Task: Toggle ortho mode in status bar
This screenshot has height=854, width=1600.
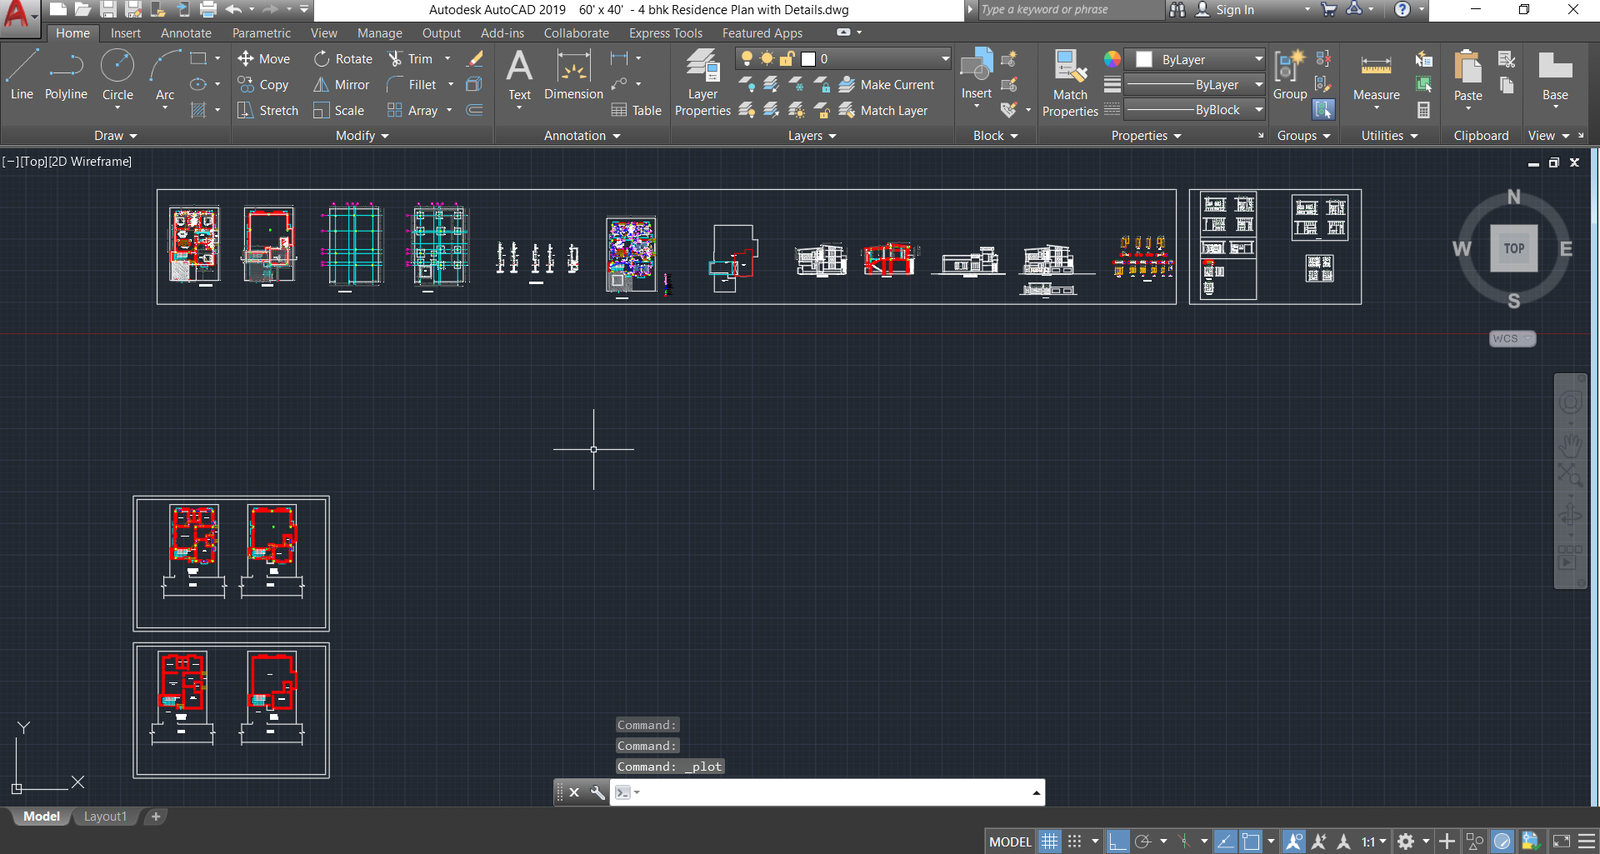Action: 1117,841
